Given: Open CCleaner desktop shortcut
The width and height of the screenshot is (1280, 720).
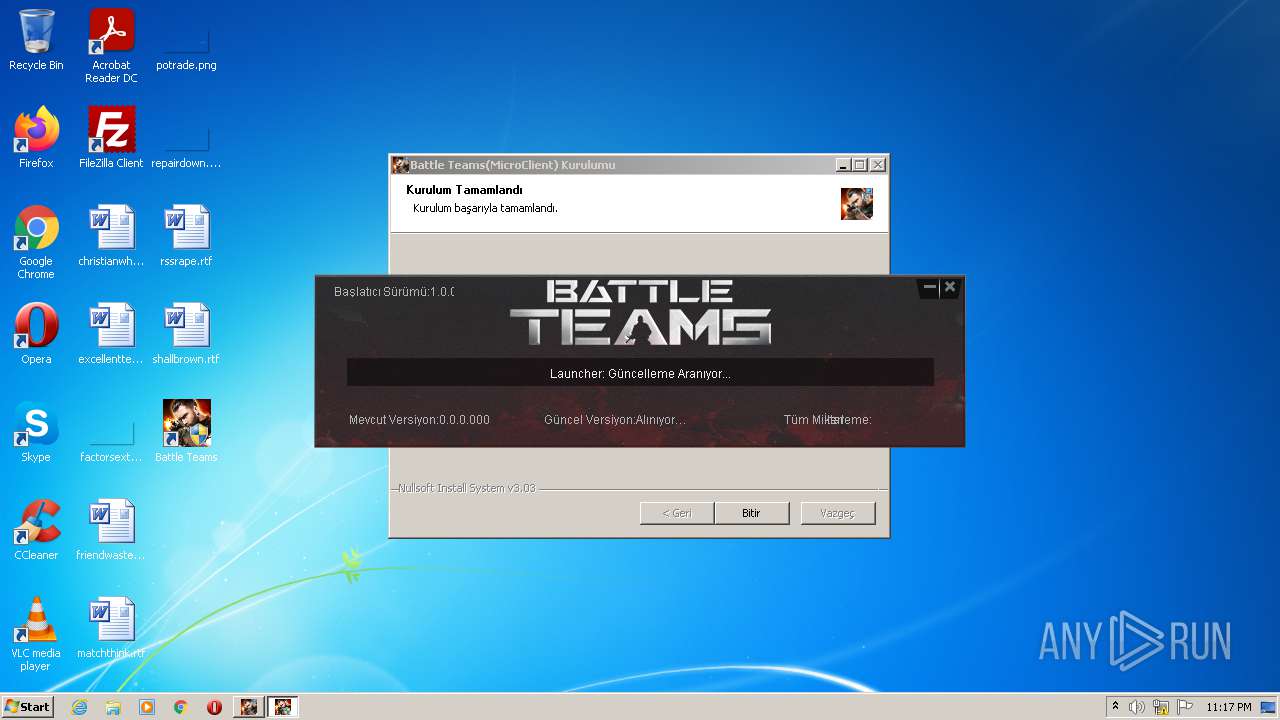Looking at the screenshot, I should 36,530.
